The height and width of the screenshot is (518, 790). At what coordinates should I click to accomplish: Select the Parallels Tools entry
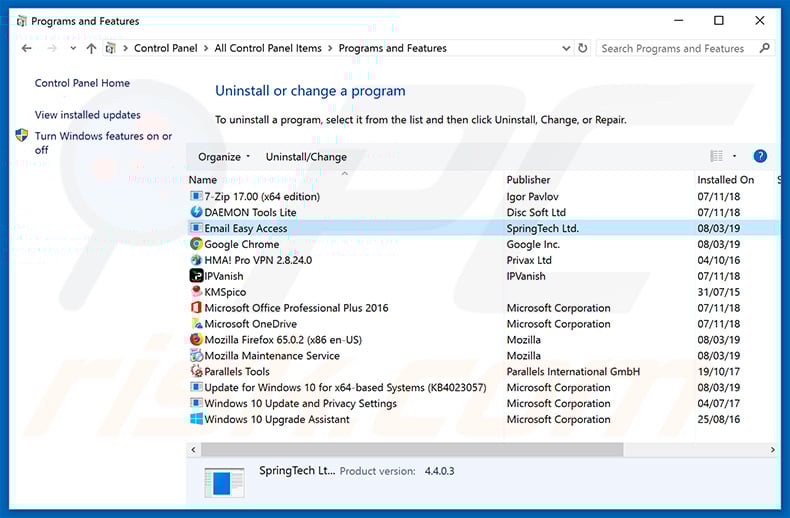pyautogui.click(x=237, y=371)
